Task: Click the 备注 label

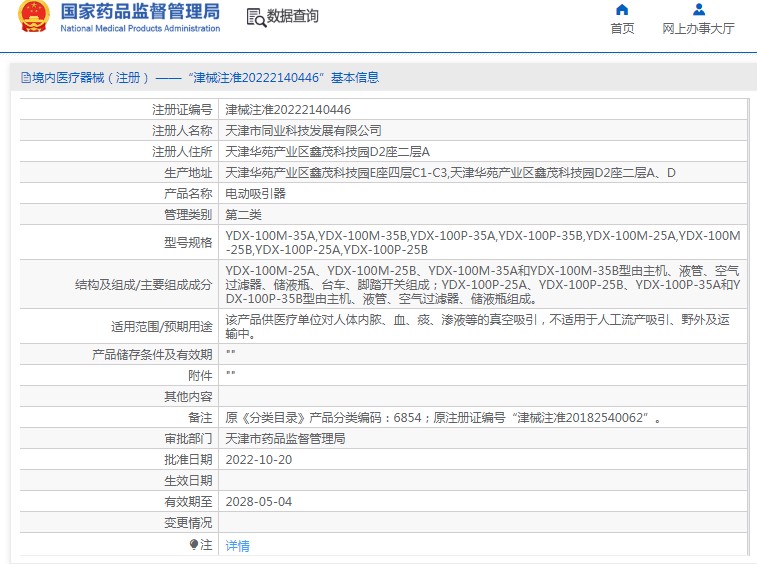Action: 200,418
